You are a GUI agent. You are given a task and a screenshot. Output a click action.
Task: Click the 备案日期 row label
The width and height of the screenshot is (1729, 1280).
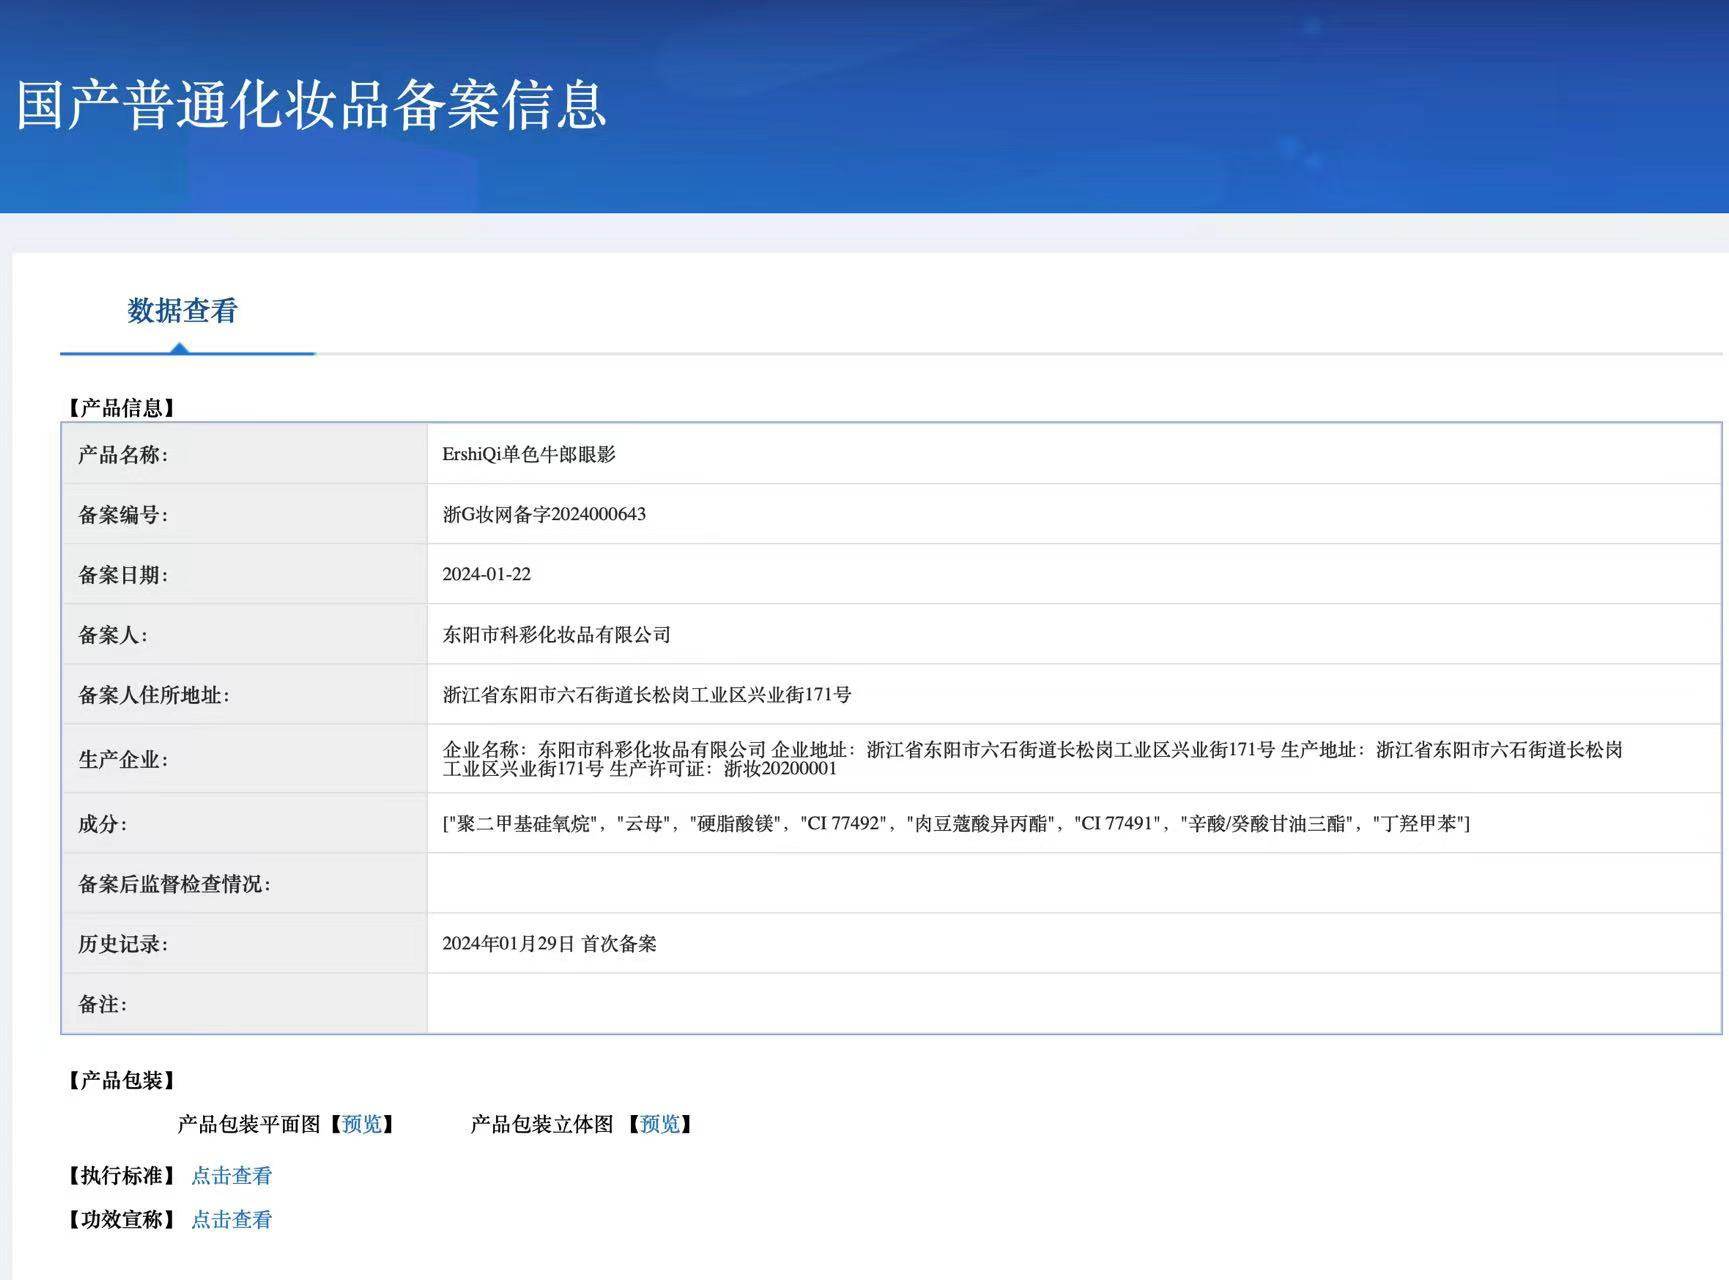[x=123, y=575]
